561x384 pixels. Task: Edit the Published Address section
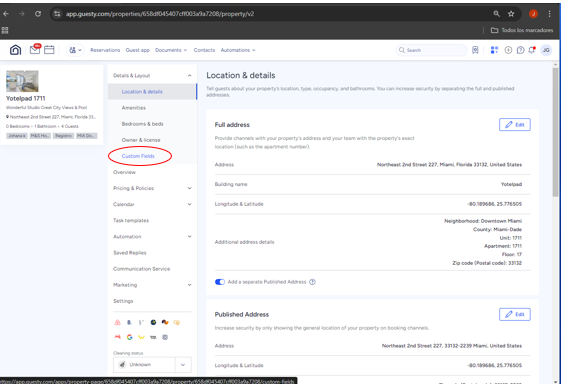click(x=514, y=314)
